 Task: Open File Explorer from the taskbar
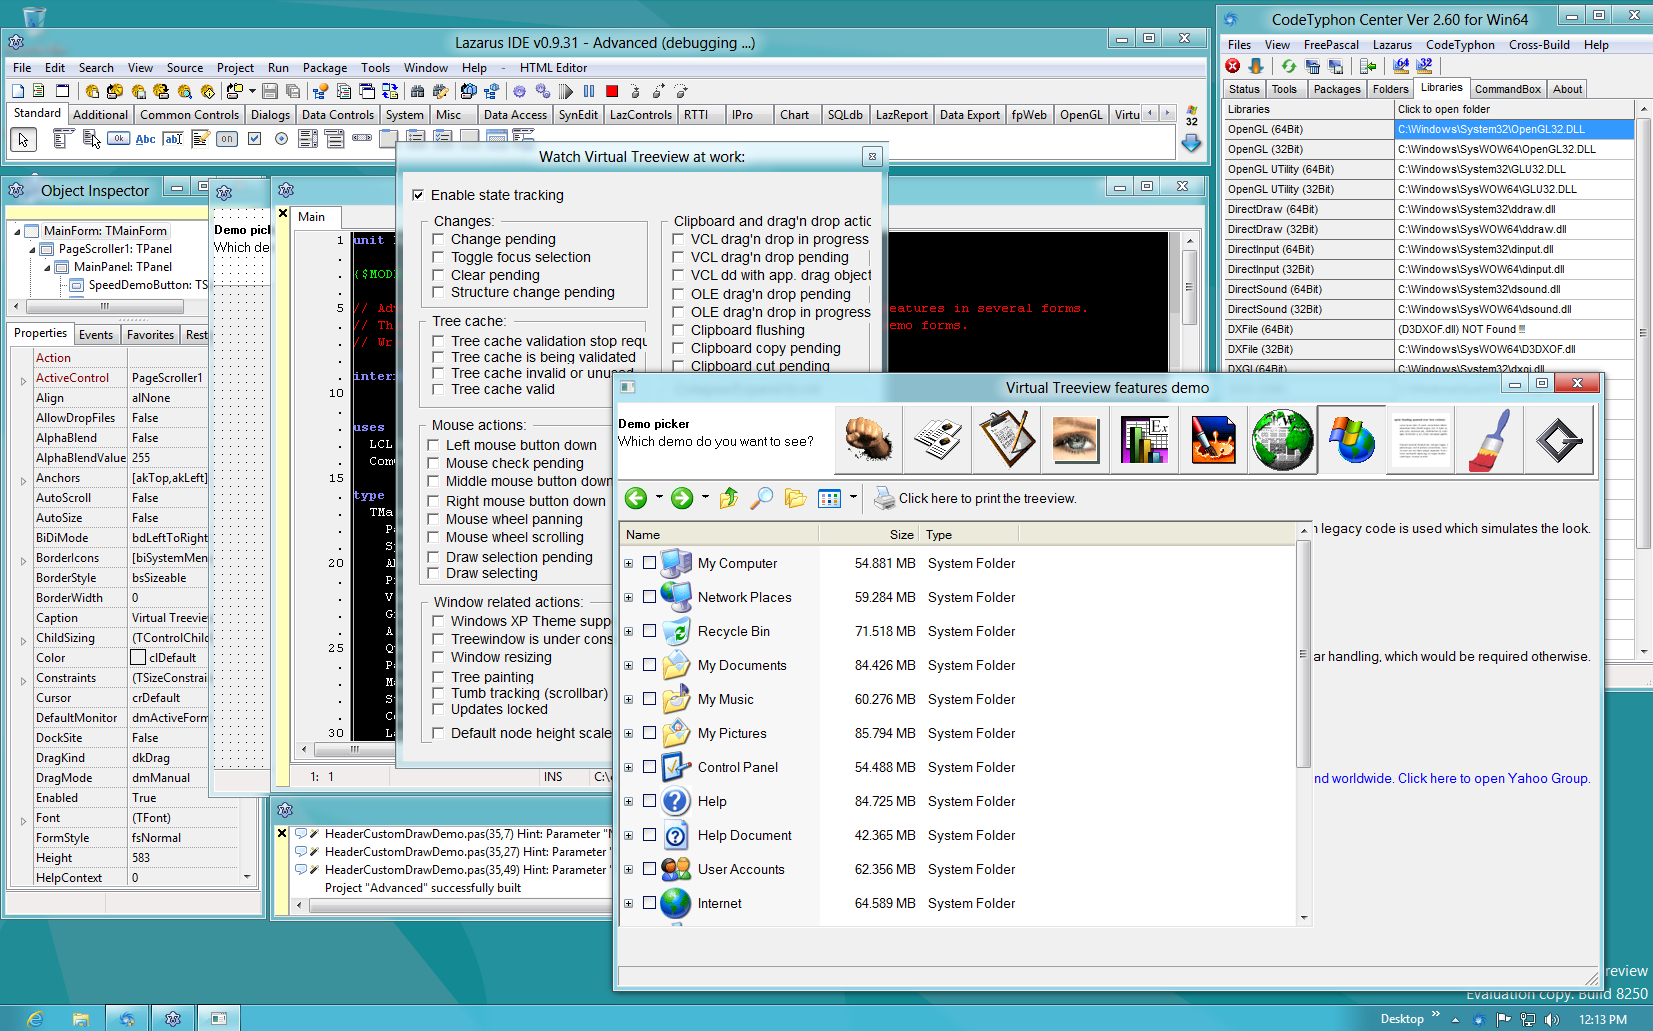point(81,1019)
